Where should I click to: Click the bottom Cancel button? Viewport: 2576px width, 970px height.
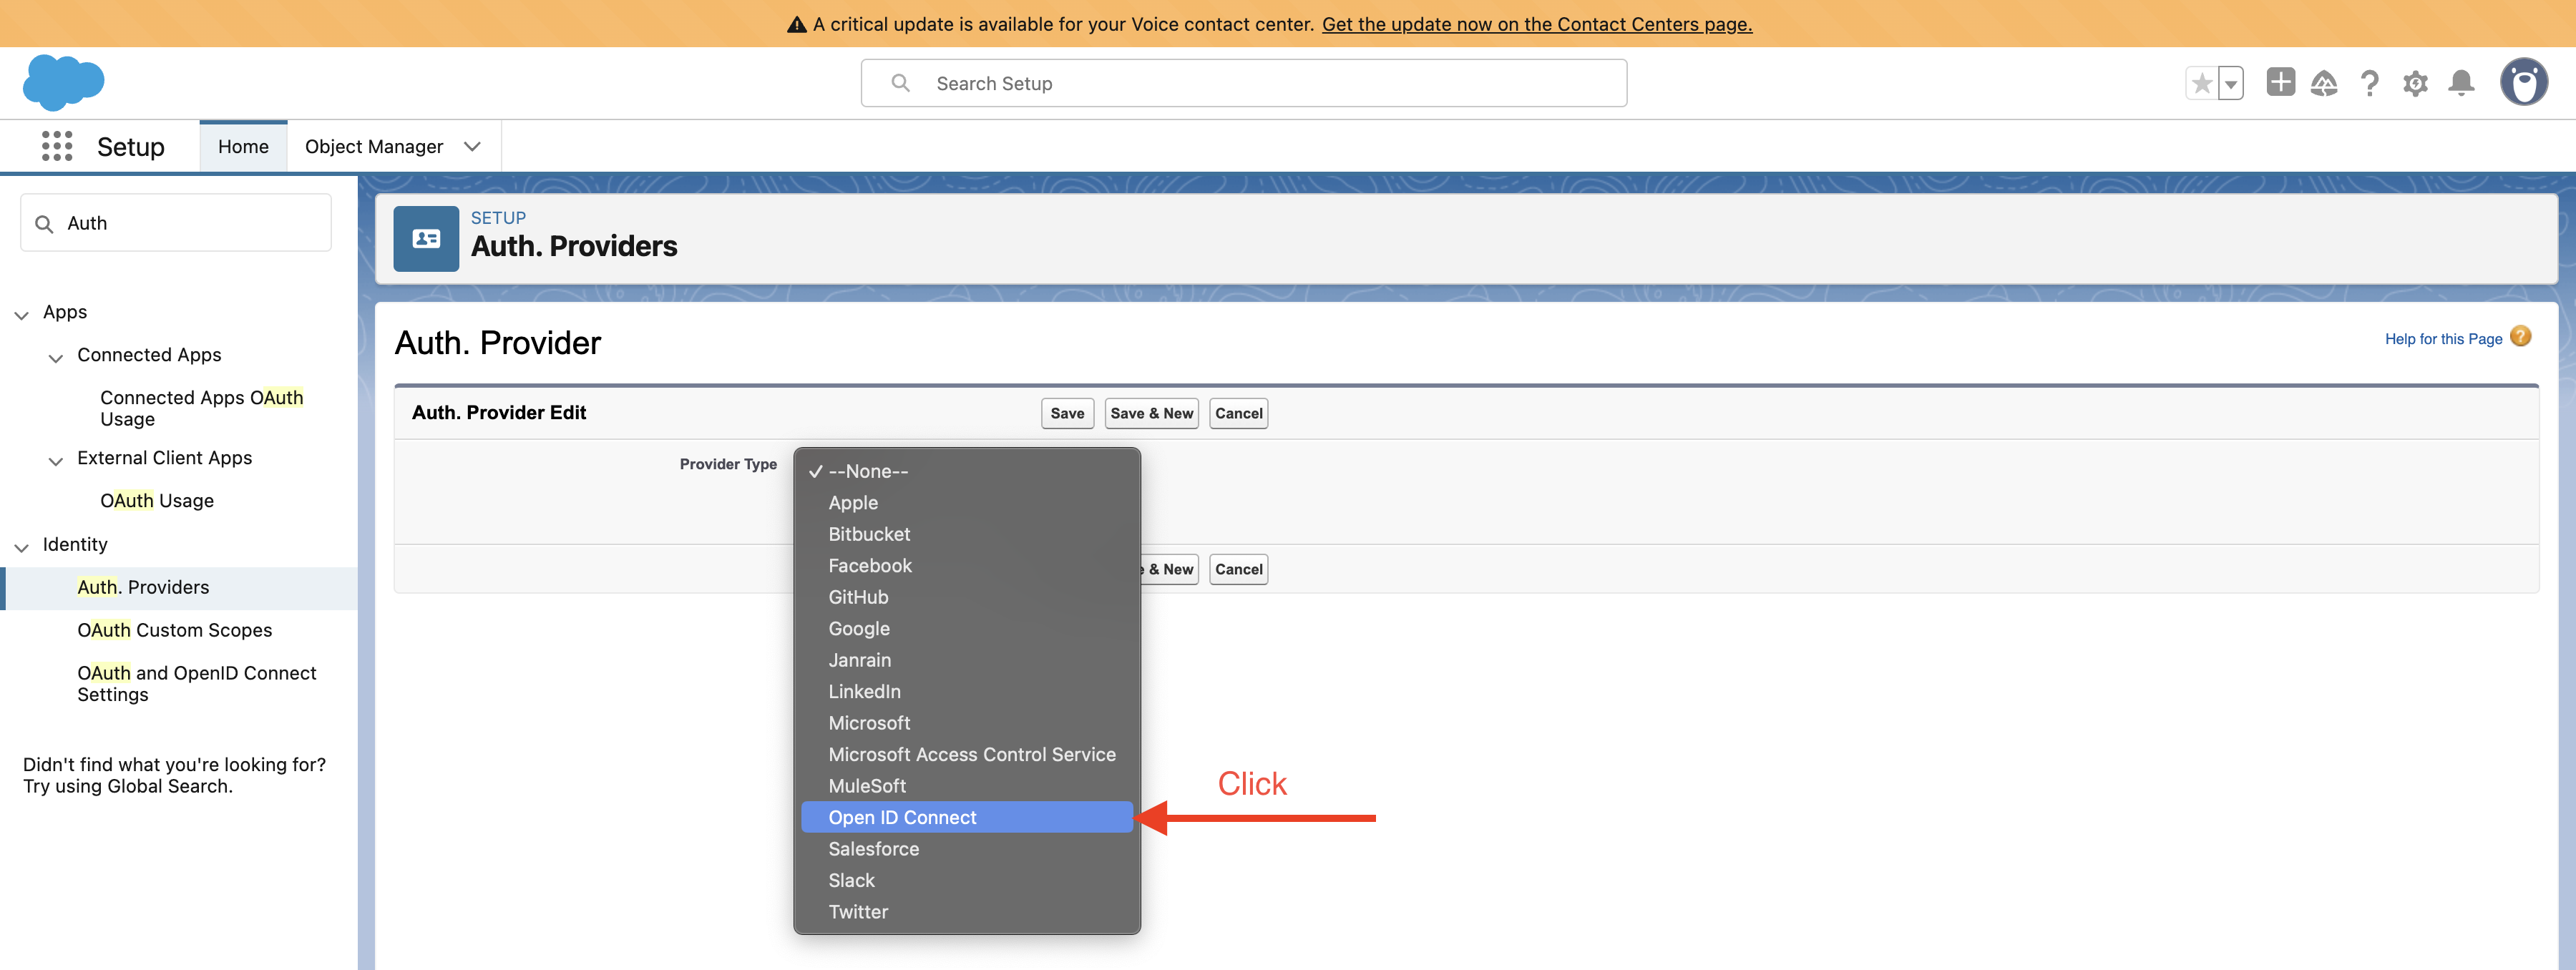(1238, 569)
